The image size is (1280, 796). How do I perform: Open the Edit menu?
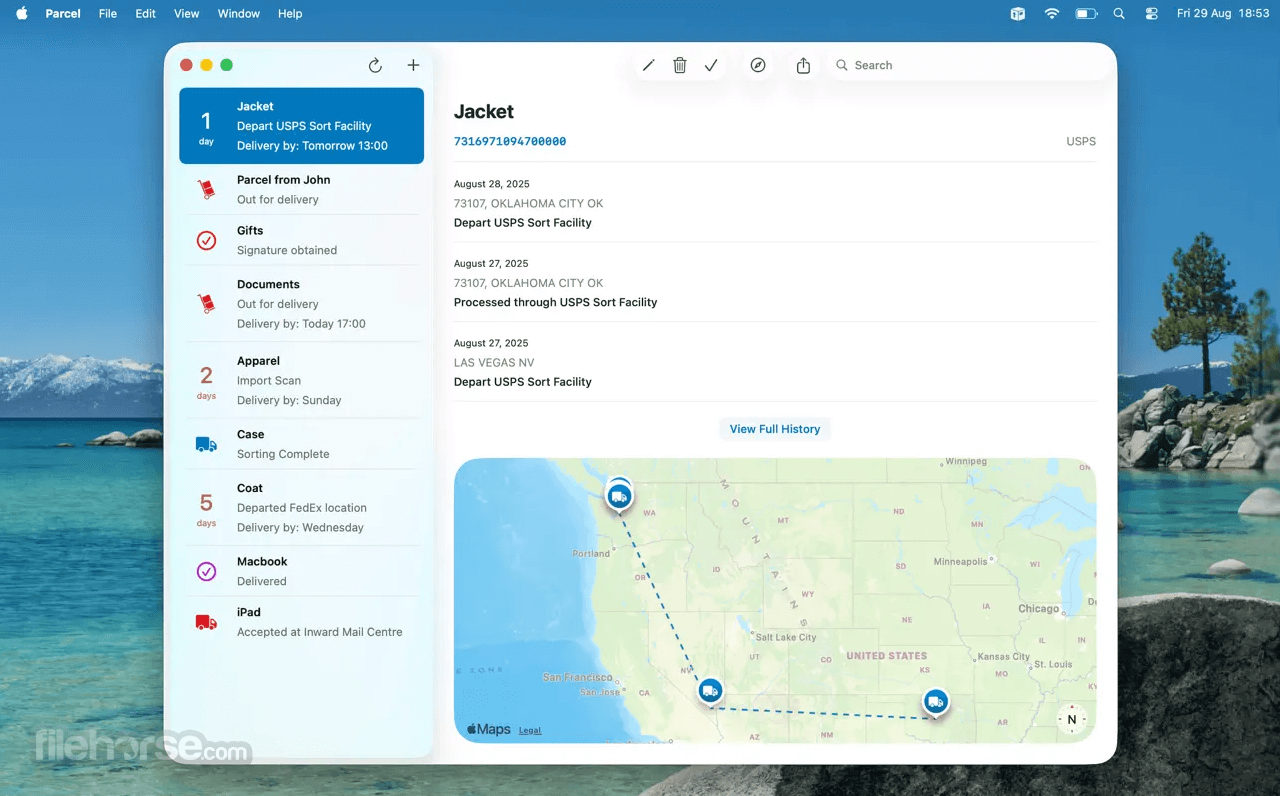click(146, 14)
